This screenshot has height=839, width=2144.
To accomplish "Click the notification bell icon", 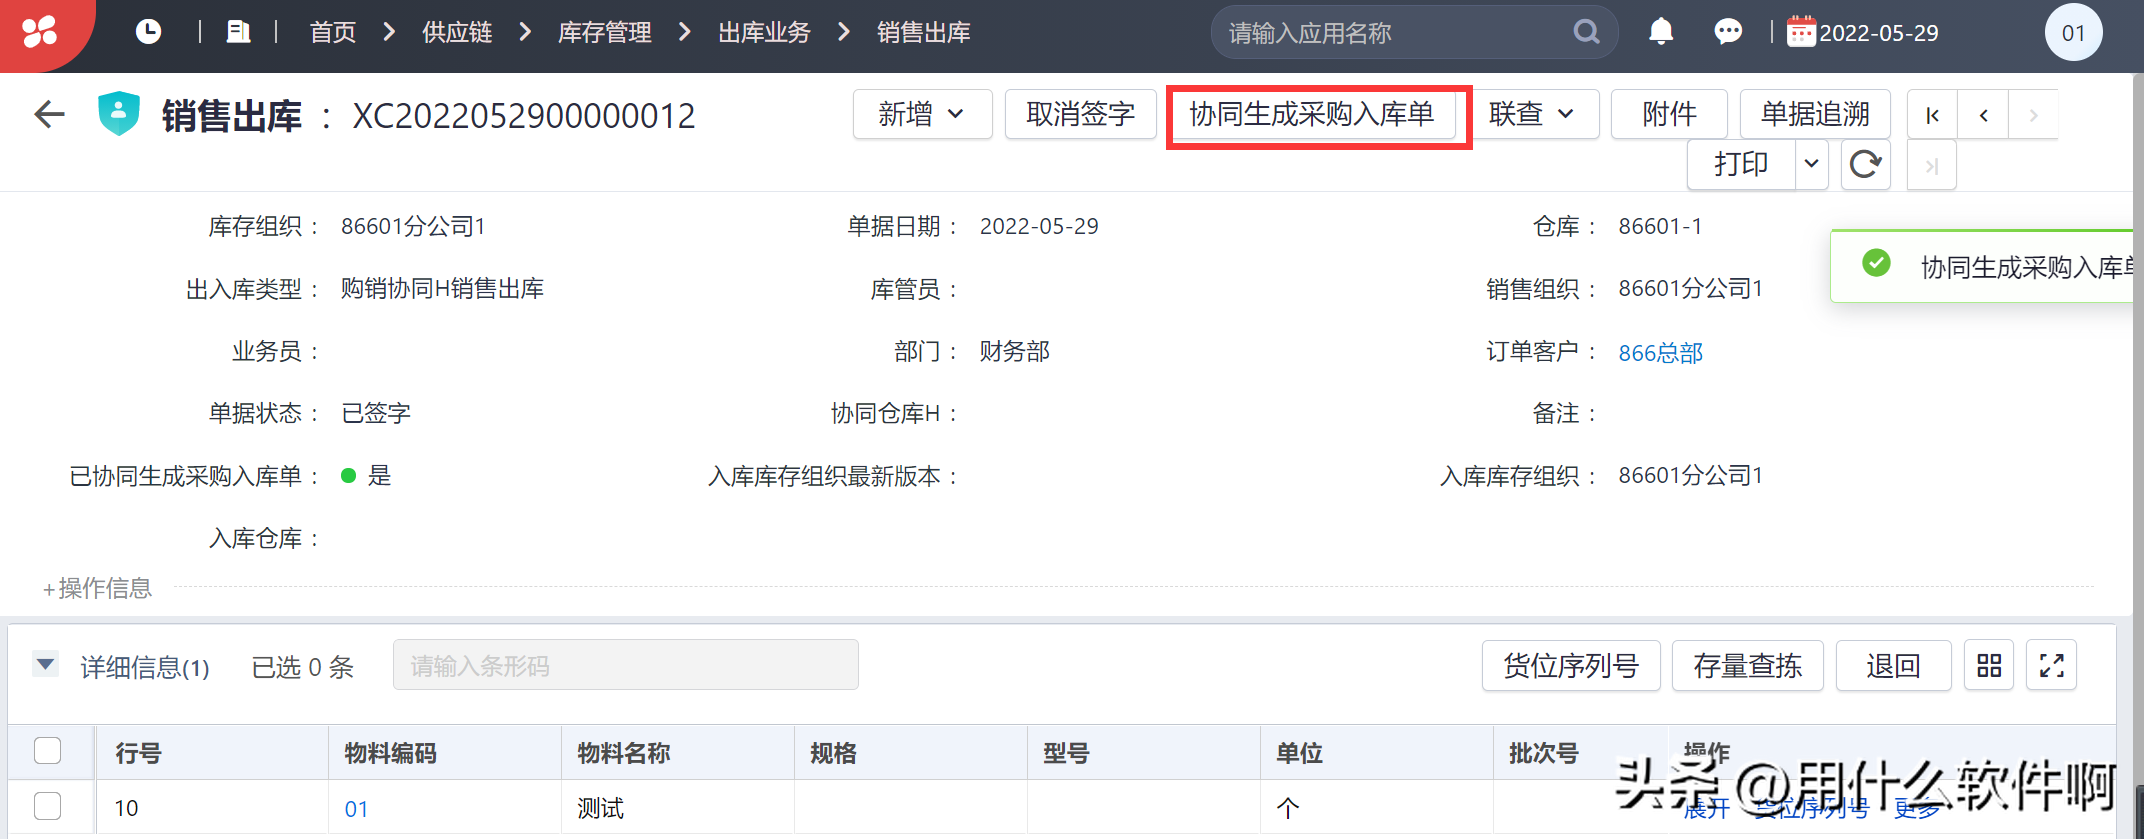I will [x=1660, y=32].
